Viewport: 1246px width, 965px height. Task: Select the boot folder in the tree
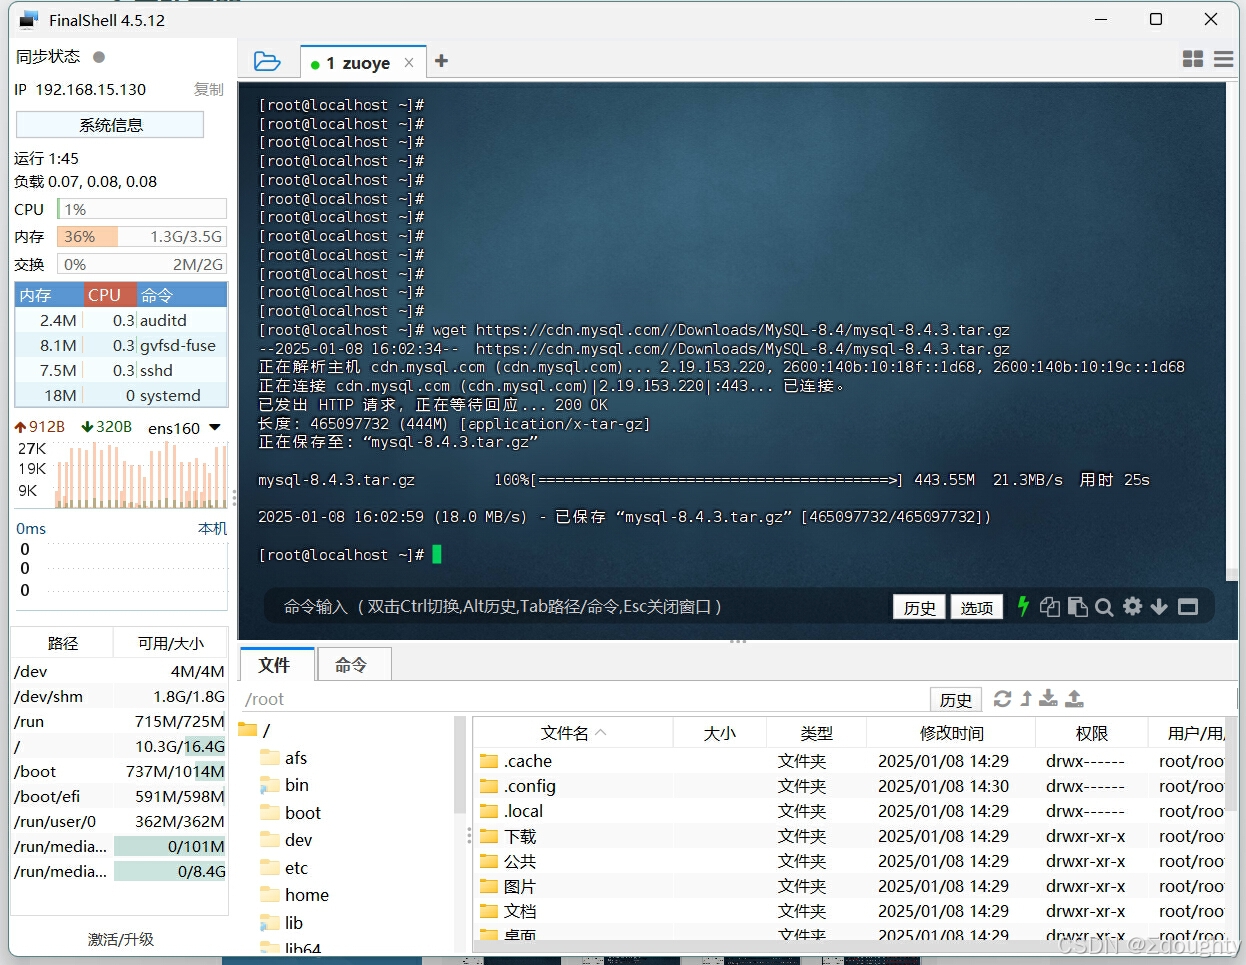tap(291, 813)
